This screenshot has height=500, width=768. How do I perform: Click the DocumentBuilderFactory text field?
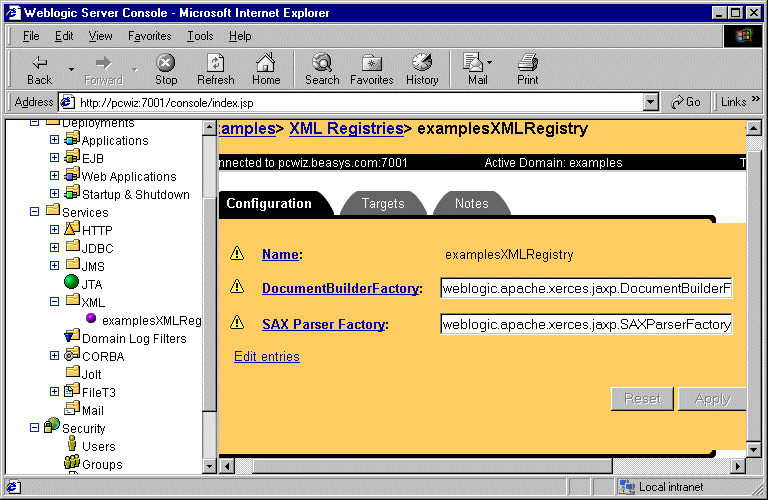[x=586, y=288]
